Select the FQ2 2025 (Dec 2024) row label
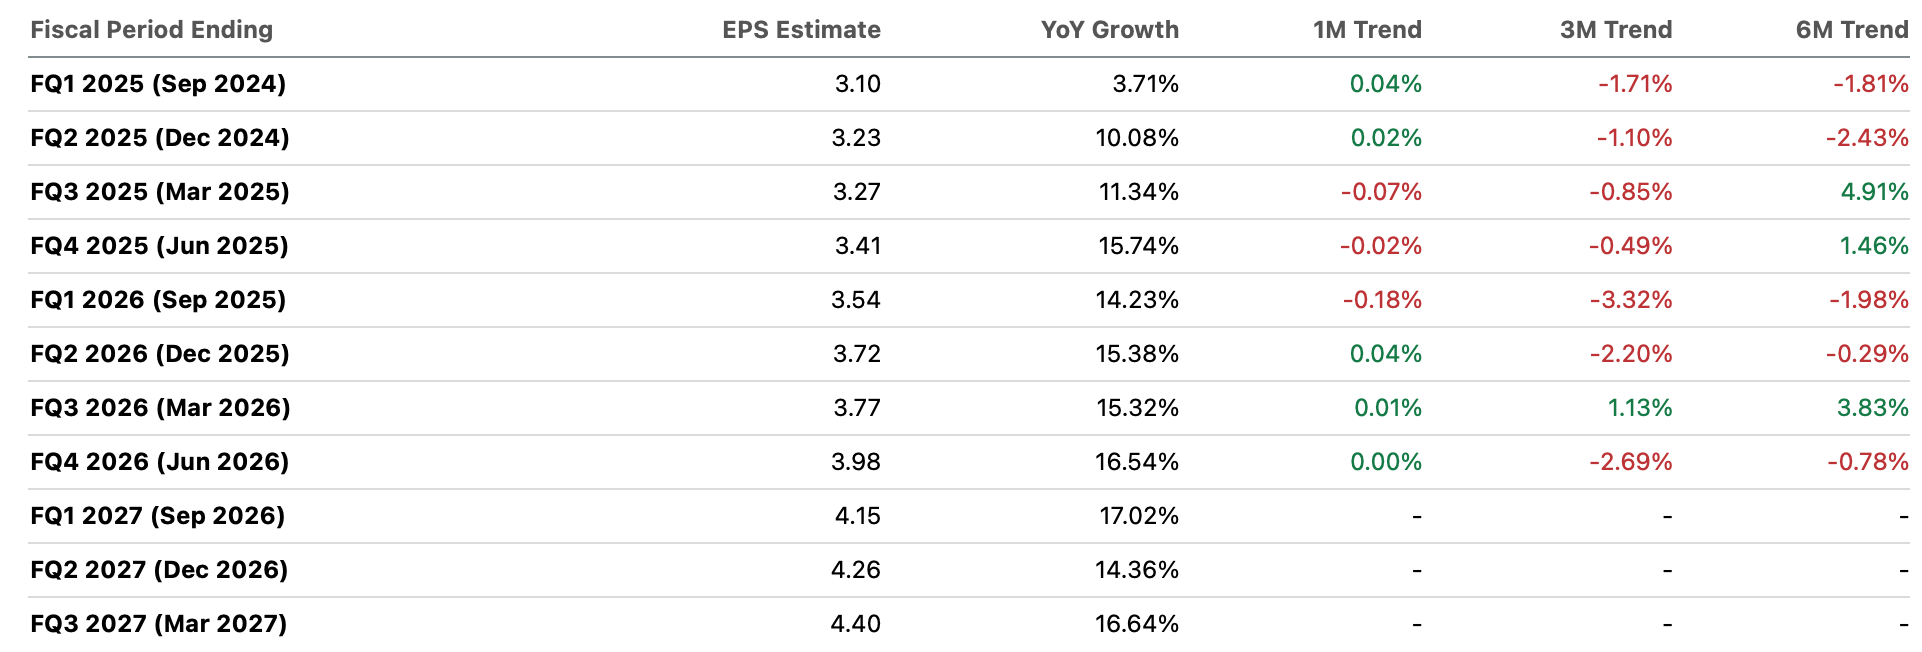1922x652 pixels. click(x=160, y=138)
